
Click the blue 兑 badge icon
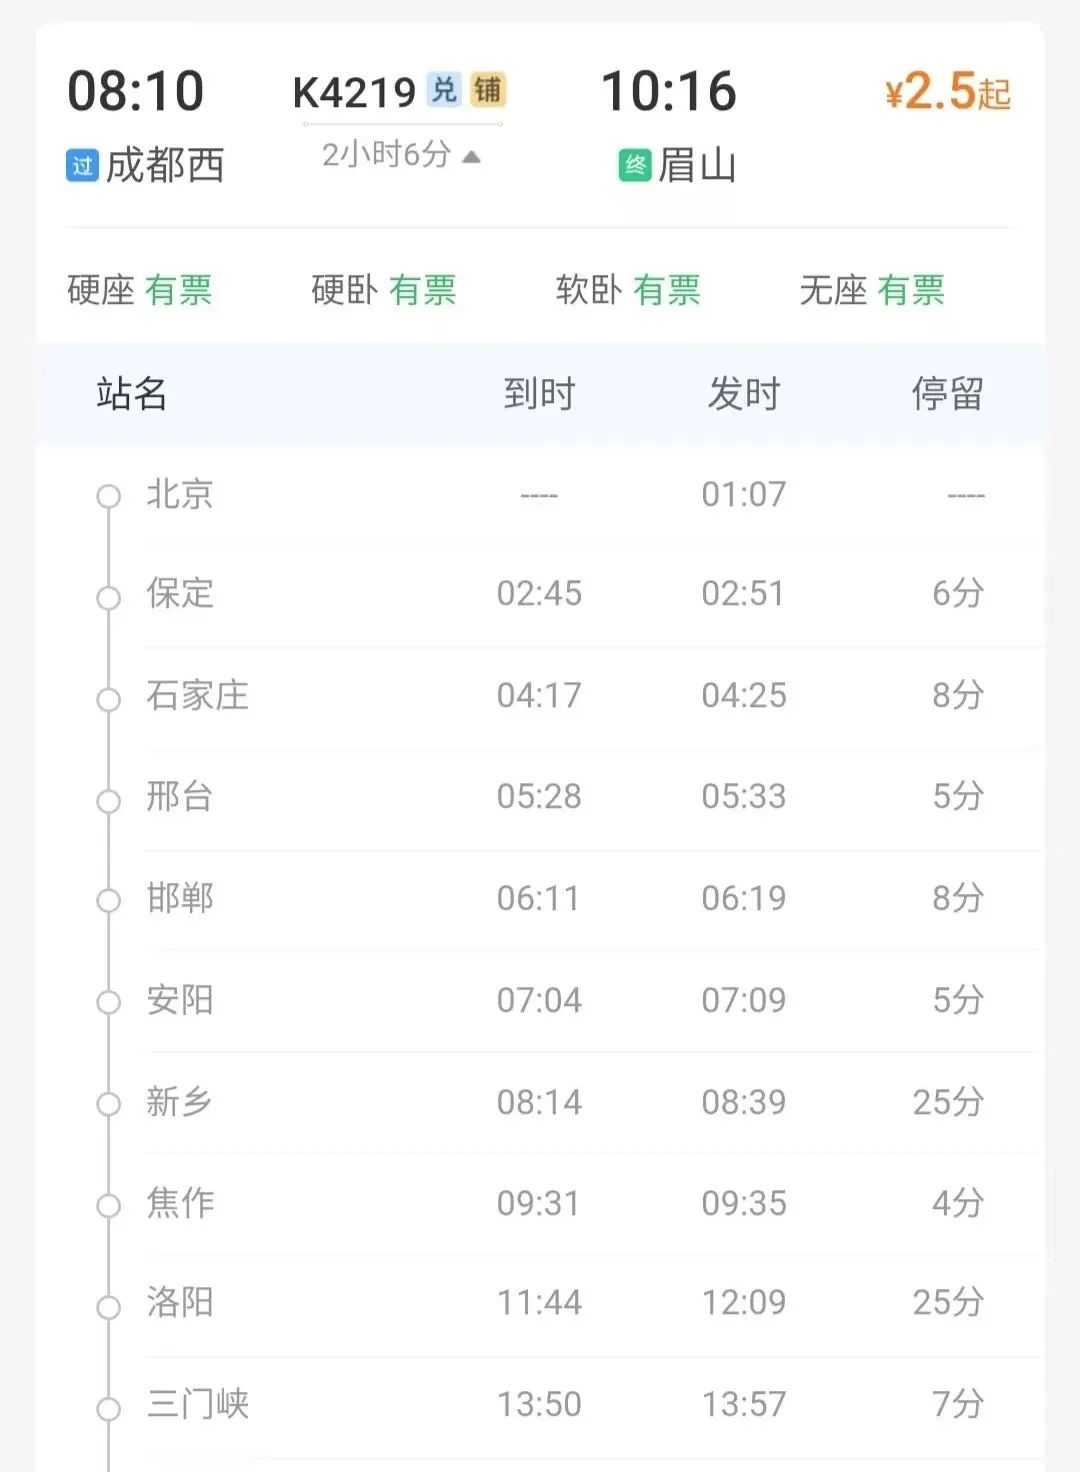443,90
